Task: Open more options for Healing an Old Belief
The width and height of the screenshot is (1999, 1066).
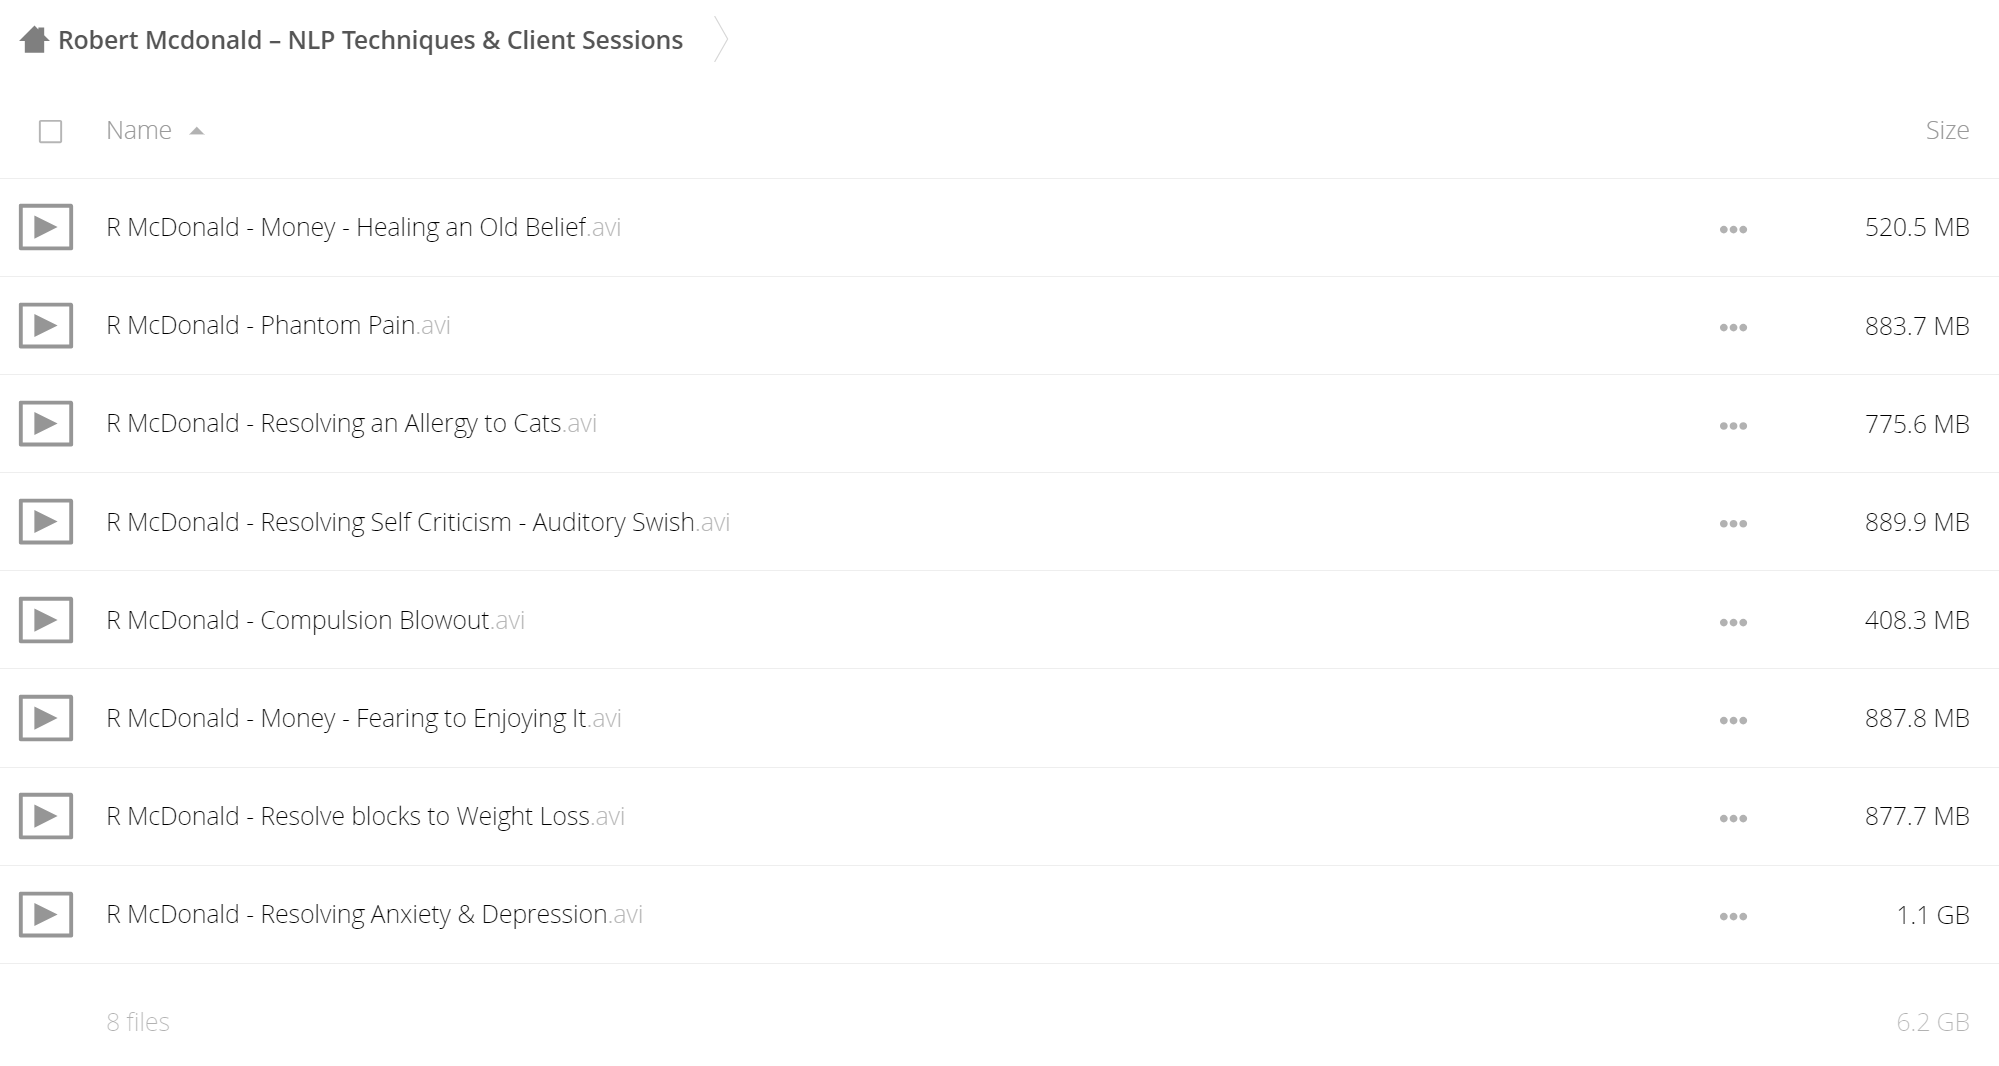Action: [x=1733, y=229]
